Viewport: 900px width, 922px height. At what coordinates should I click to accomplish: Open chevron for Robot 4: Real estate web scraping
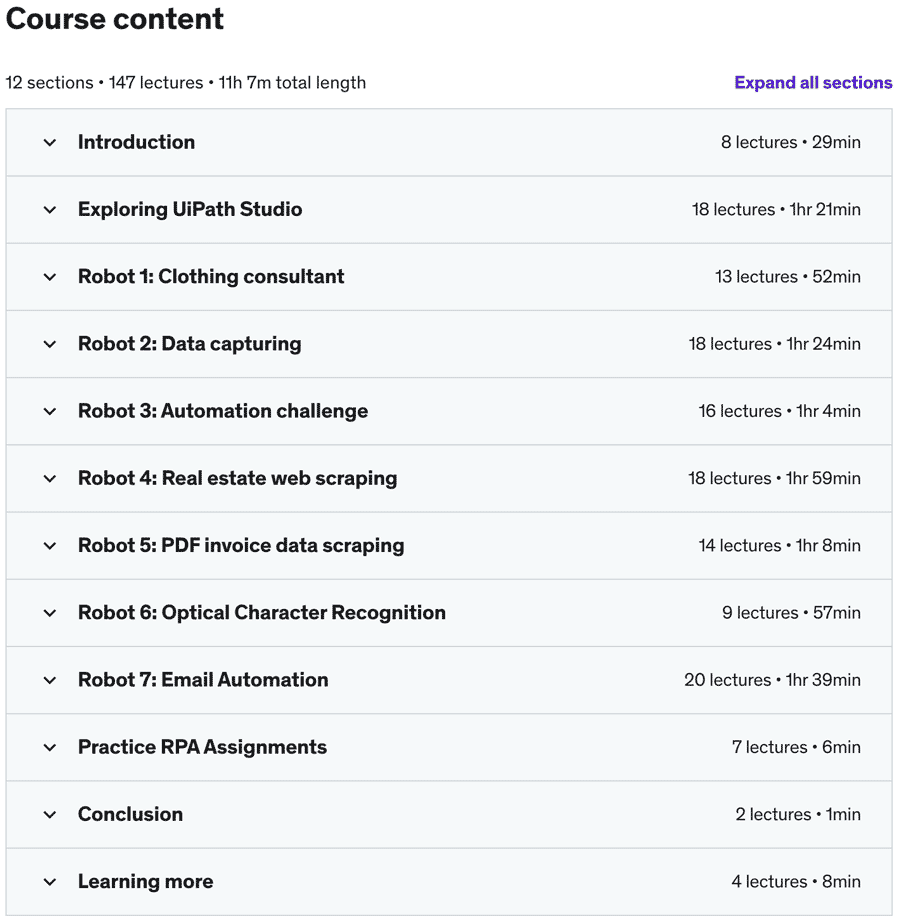tap(50, 479)
